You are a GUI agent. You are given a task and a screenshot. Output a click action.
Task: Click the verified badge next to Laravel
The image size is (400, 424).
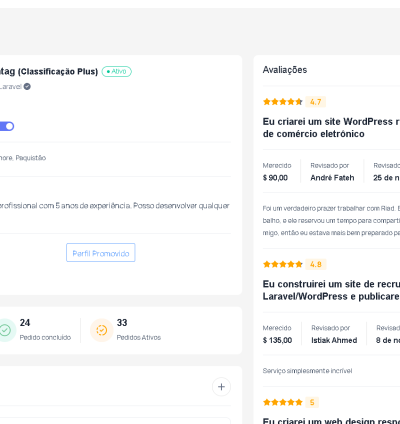27,87
